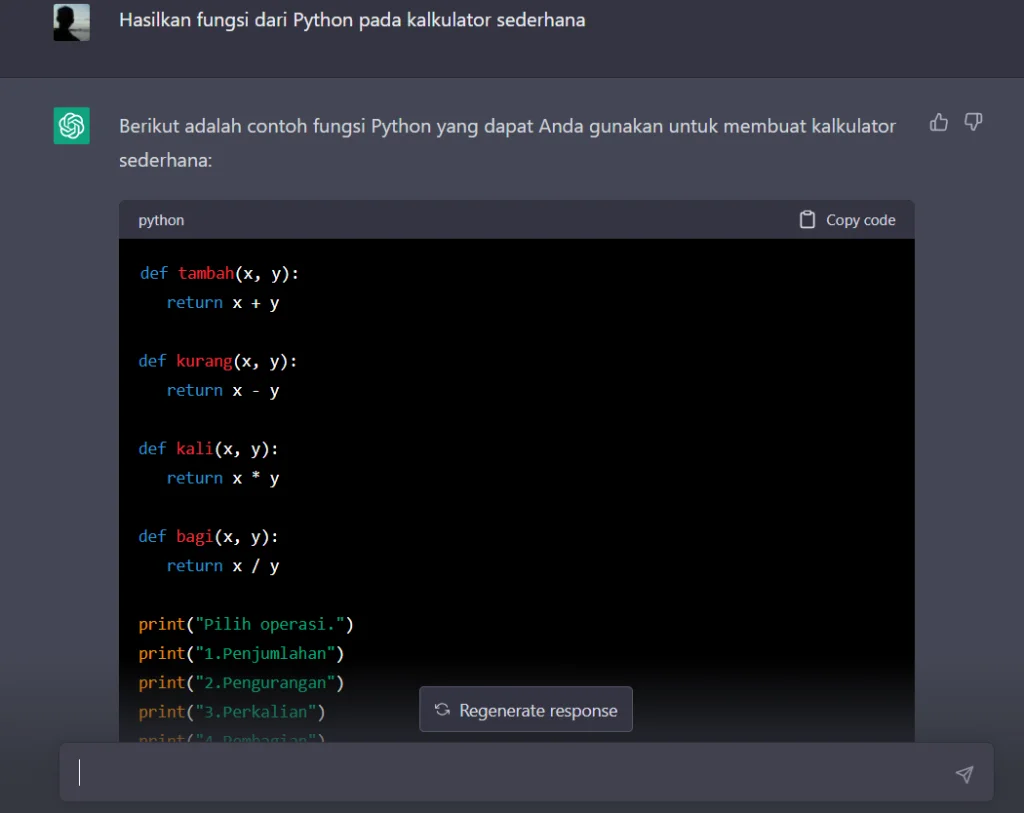Click the 'def kurang(x, y):' line

pos(218,360)
